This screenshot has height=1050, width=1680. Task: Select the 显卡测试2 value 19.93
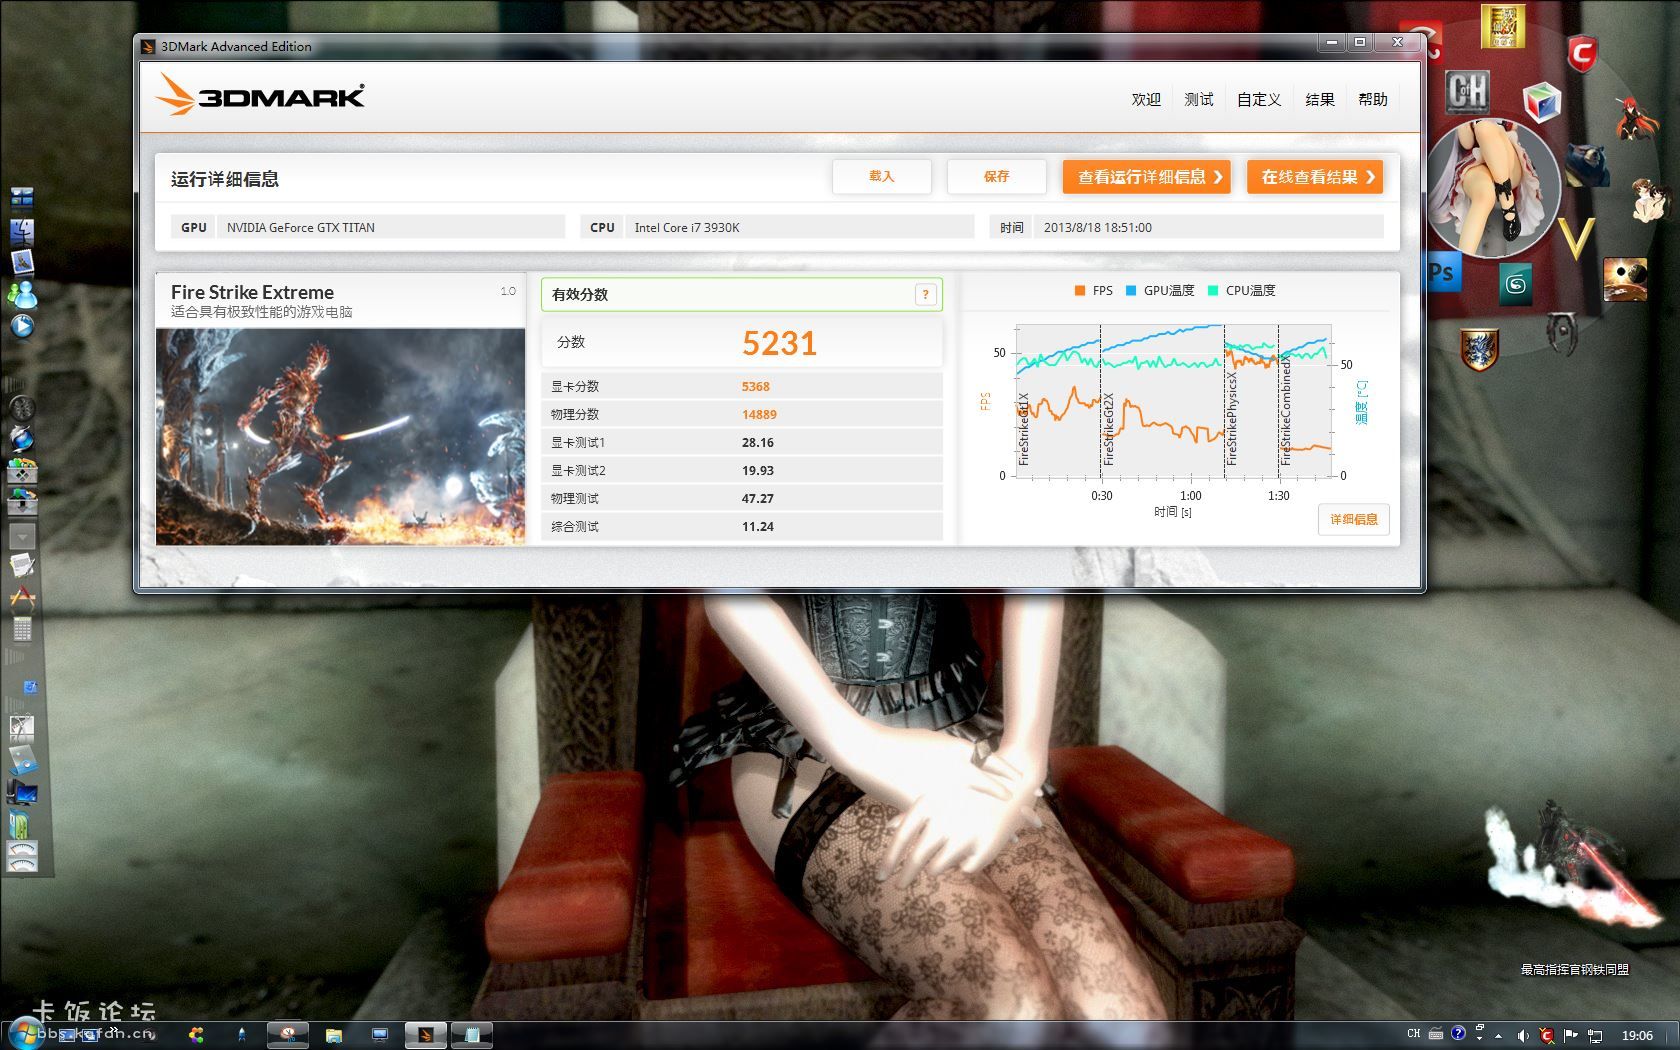click(758, 470)
